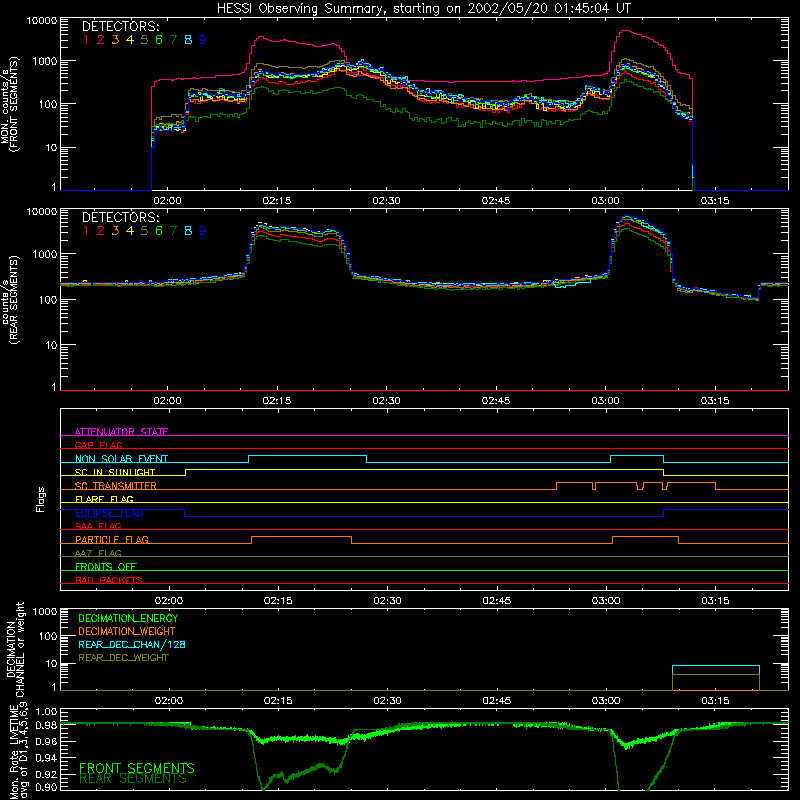Click the 02:00 tick label under the decimation panel

pyautogui.click(x=169, y=701)
